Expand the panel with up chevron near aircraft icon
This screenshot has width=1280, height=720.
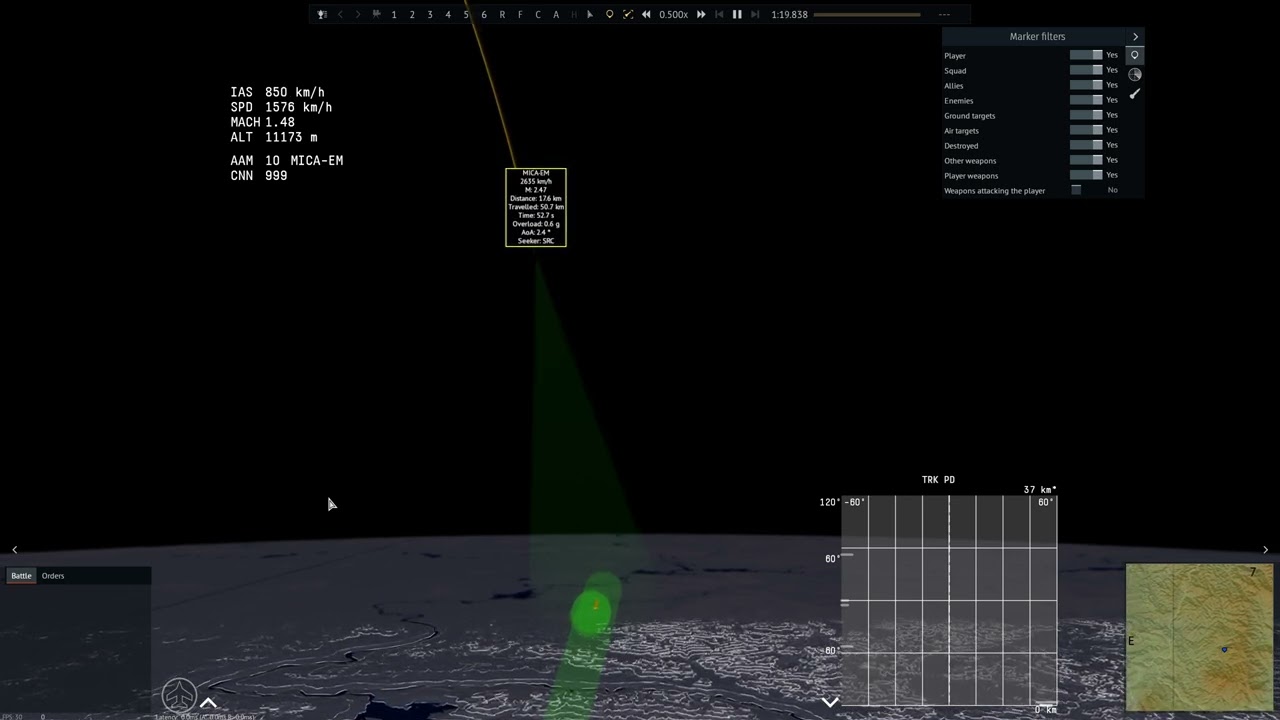tap(208, 703)
